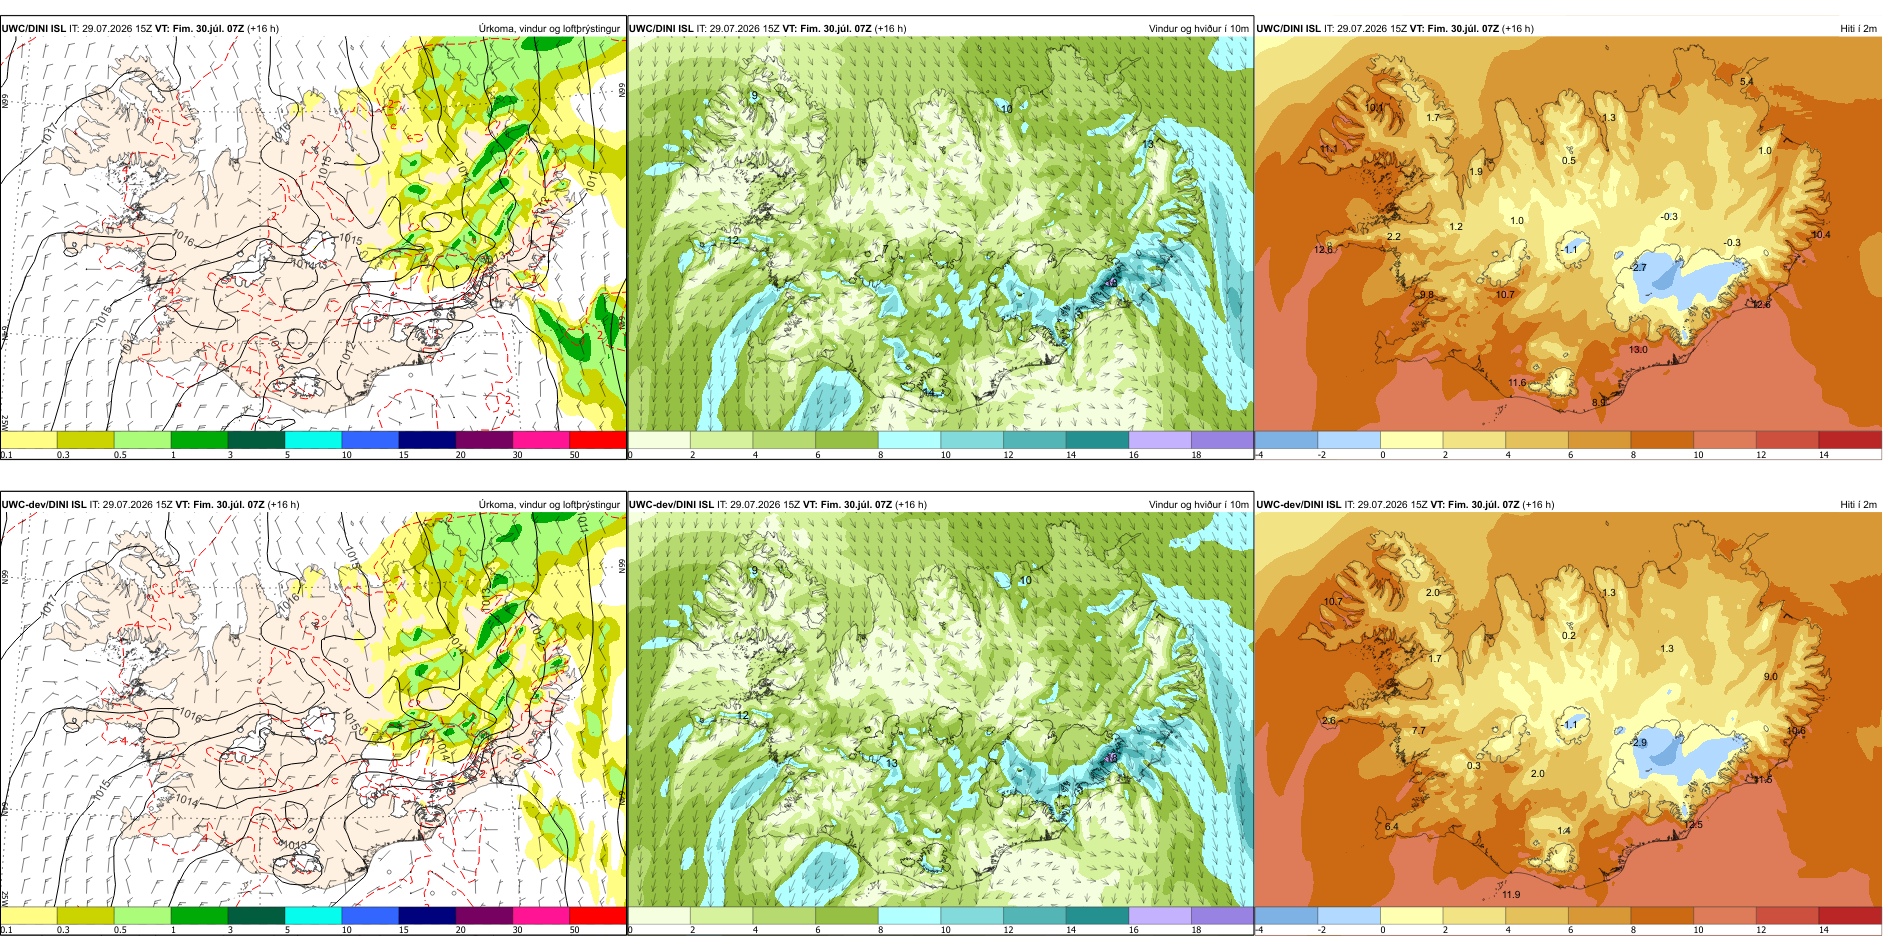Click the -2.9 glacier label on bottom temperature map

[1637, 743]
